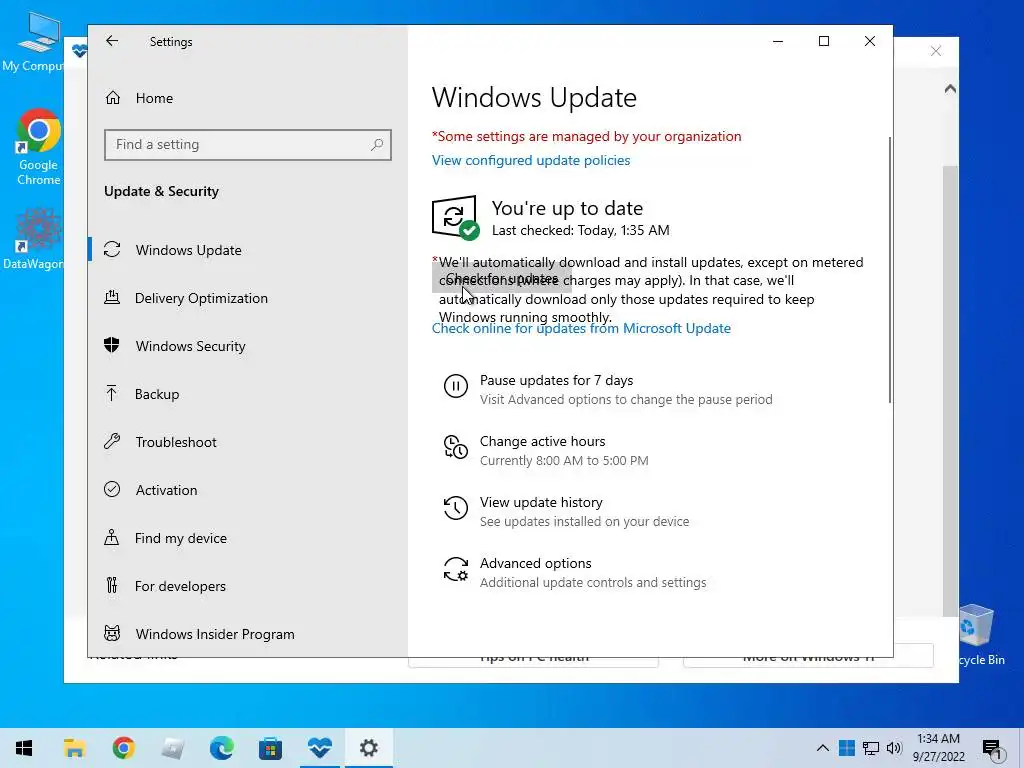Viewport: 1024px width, 768px height.
Task: Open View configured update policies link
Action: point(531,161)
